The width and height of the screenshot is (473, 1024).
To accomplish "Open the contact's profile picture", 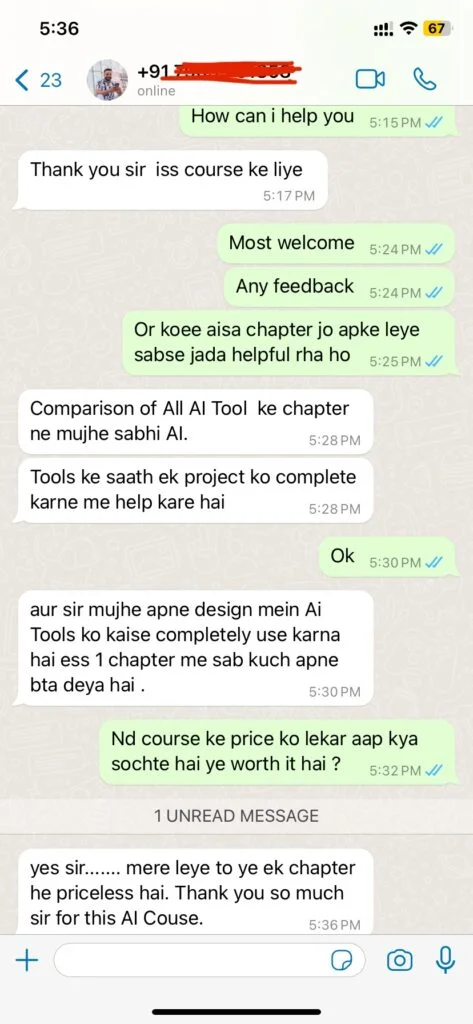I will click(107, 80).
